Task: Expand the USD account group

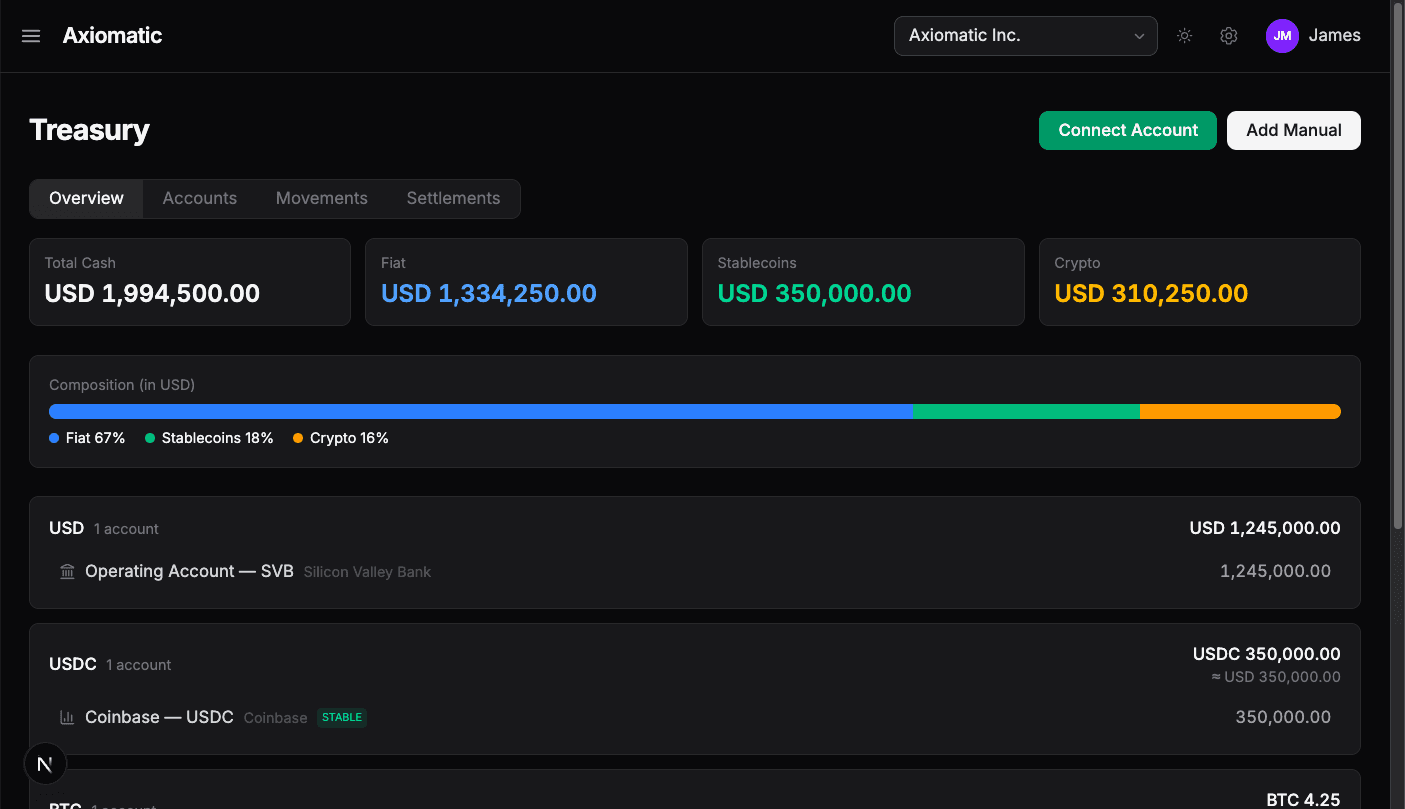Action: point(66,528)
